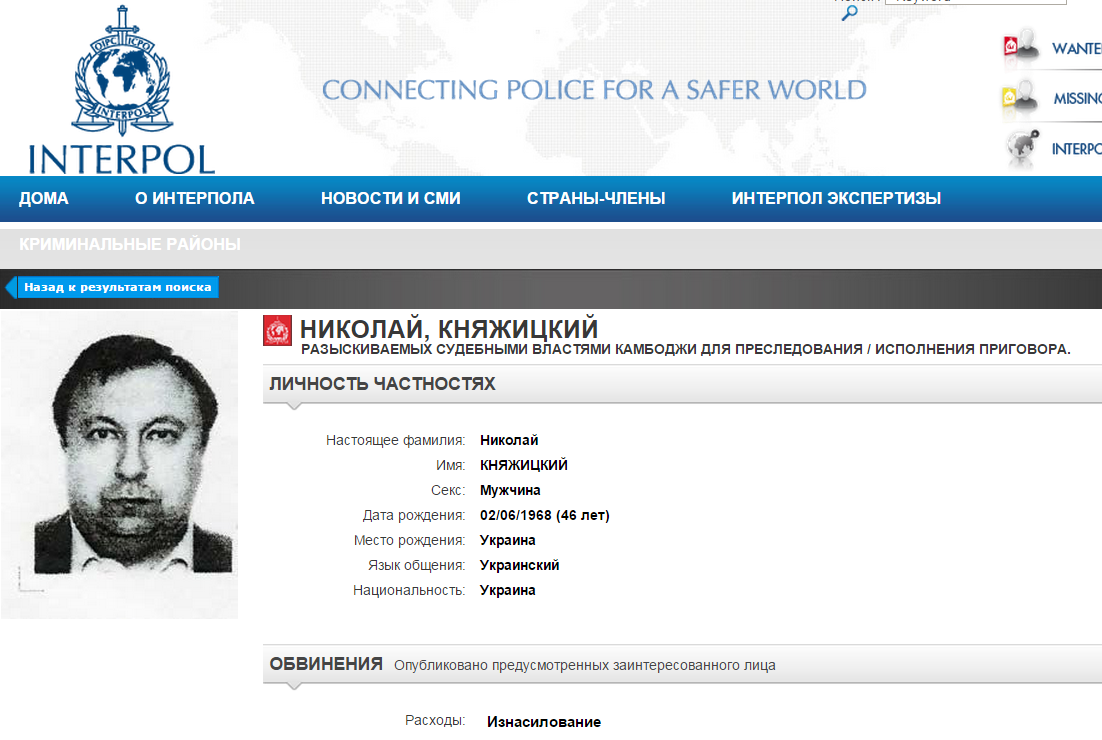Click the CONNECTING POLICE FOR A SAFER WORLD slogan
The image size is (1102, 740).
(x=594, y=90)
